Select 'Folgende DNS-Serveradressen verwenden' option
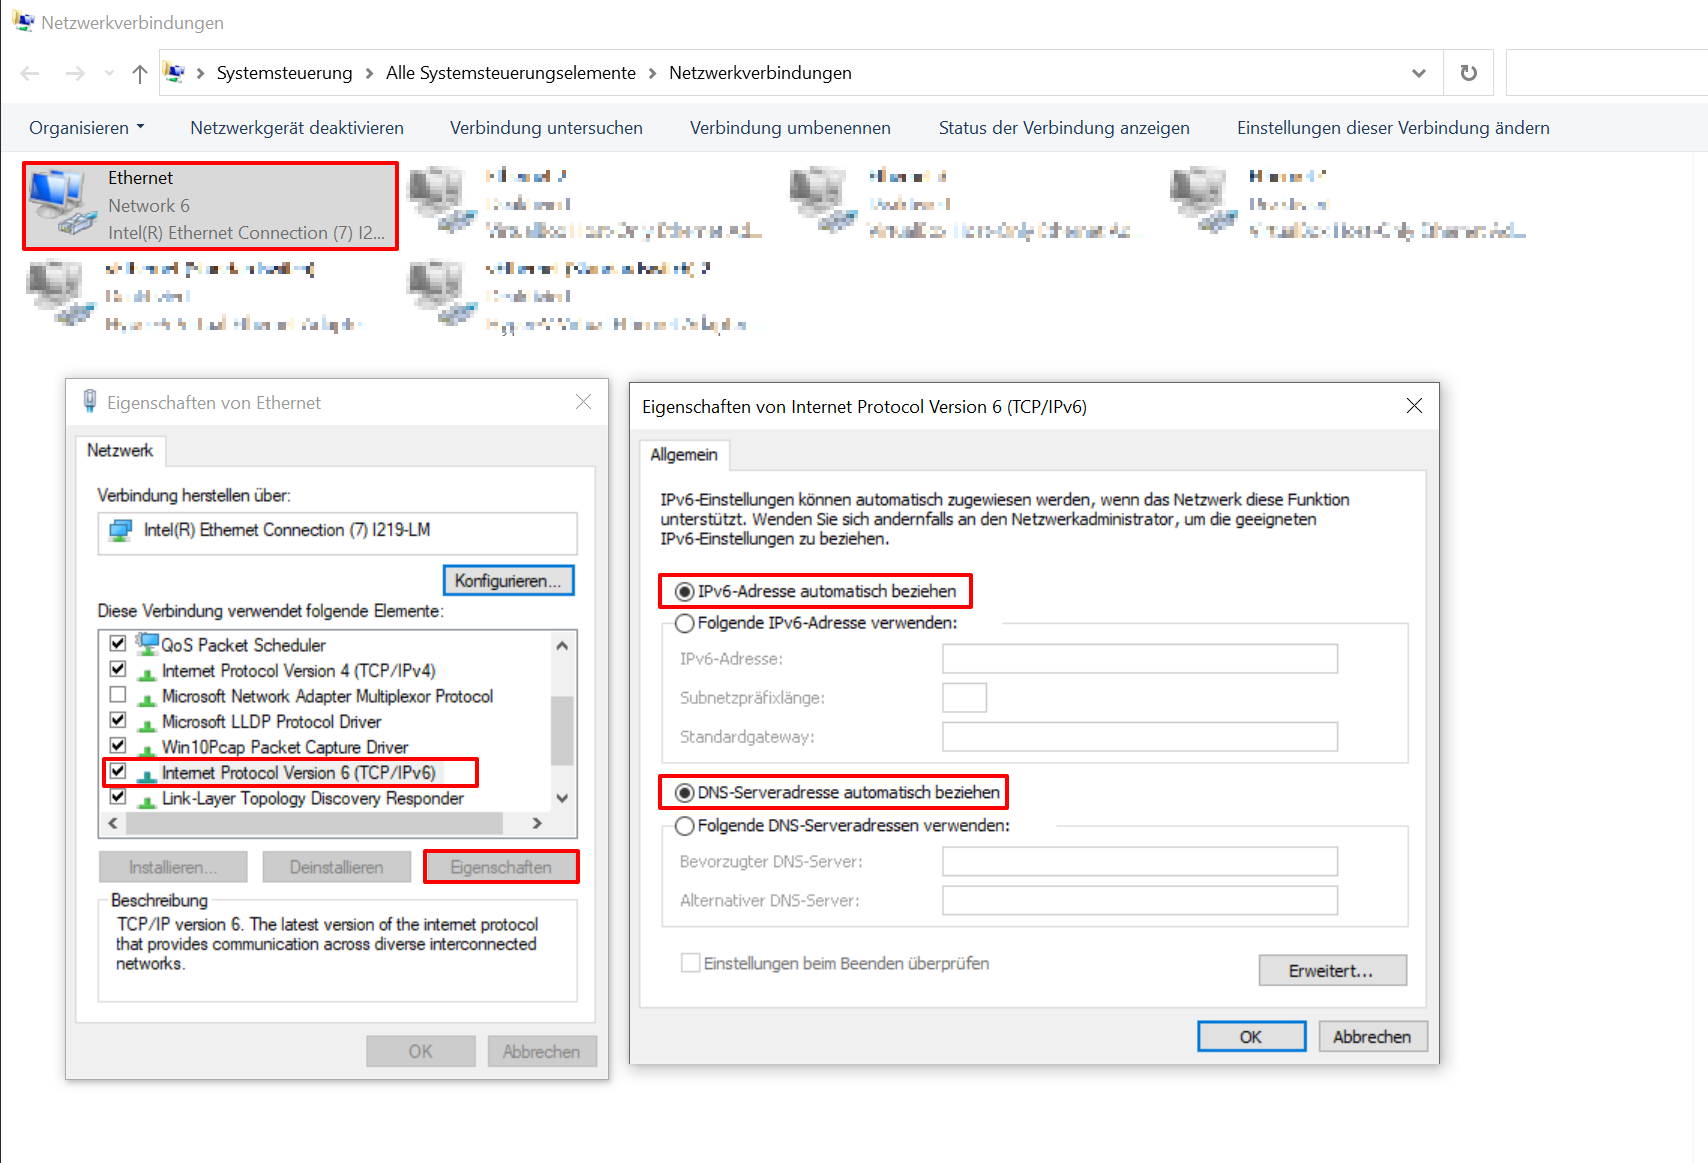1708x1163 pixels. 685,826
